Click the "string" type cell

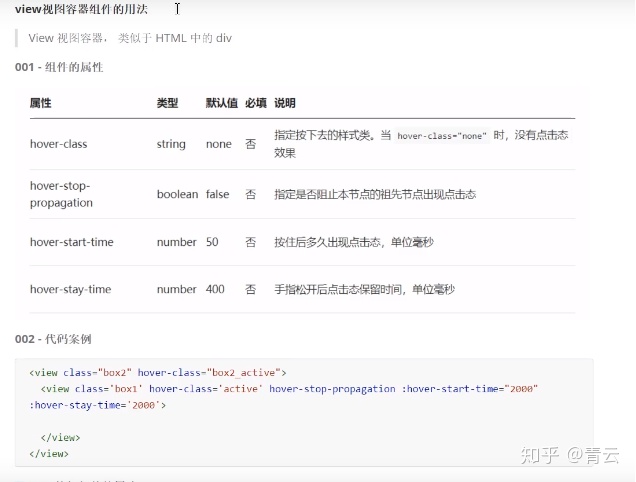pyautogui.click(x=171, y=144)
